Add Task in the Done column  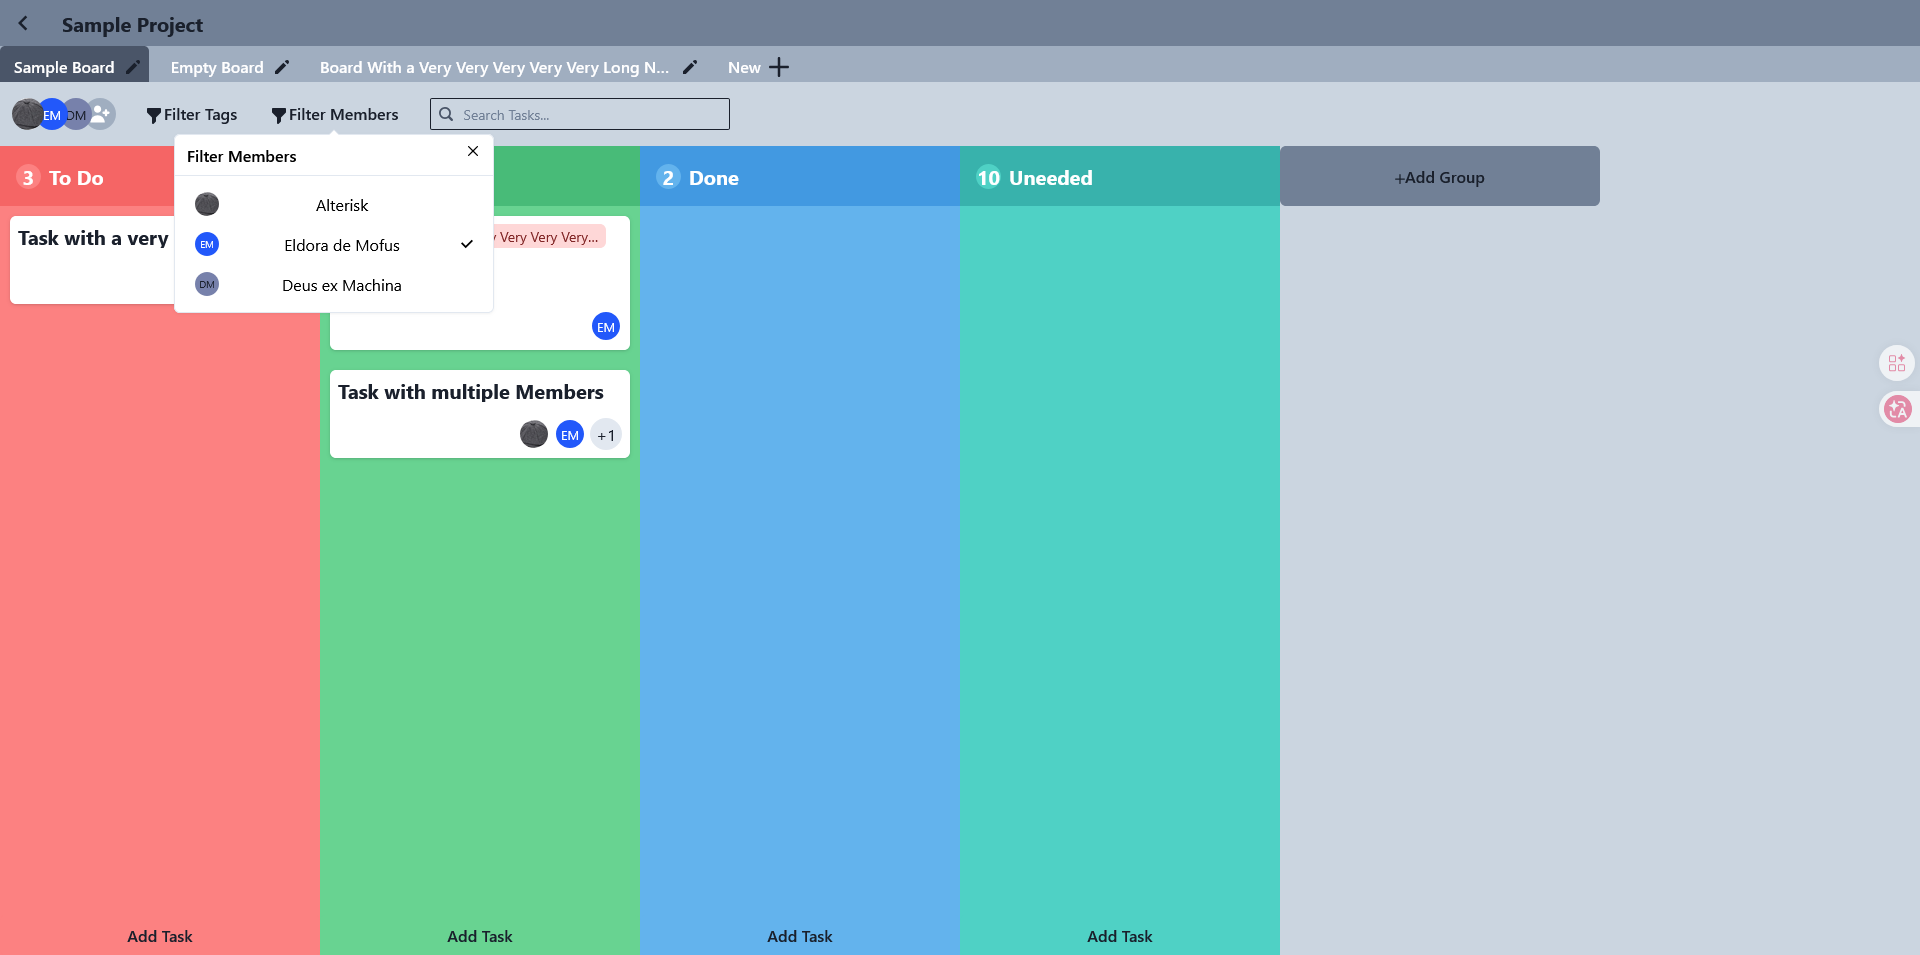click(800, 936)
